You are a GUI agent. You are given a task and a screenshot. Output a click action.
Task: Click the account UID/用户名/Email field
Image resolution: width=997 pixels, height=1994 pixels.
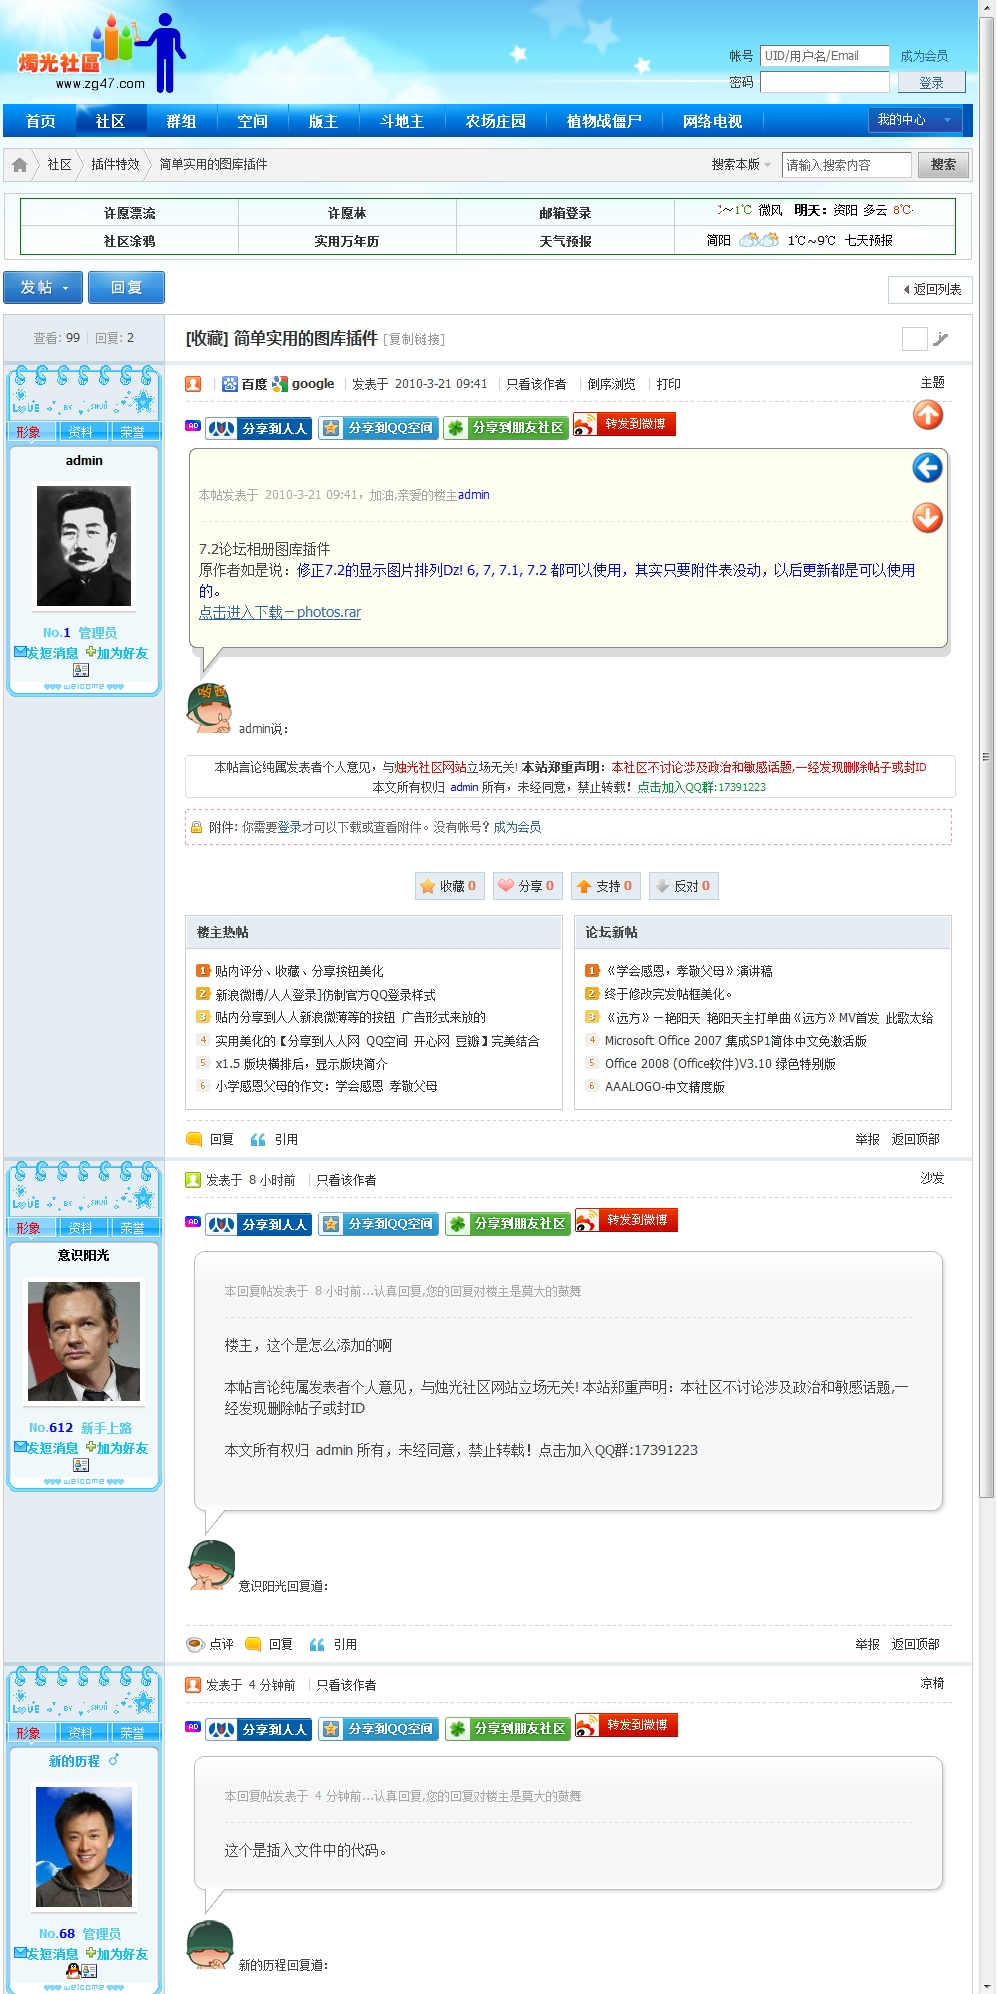[824, 56]
